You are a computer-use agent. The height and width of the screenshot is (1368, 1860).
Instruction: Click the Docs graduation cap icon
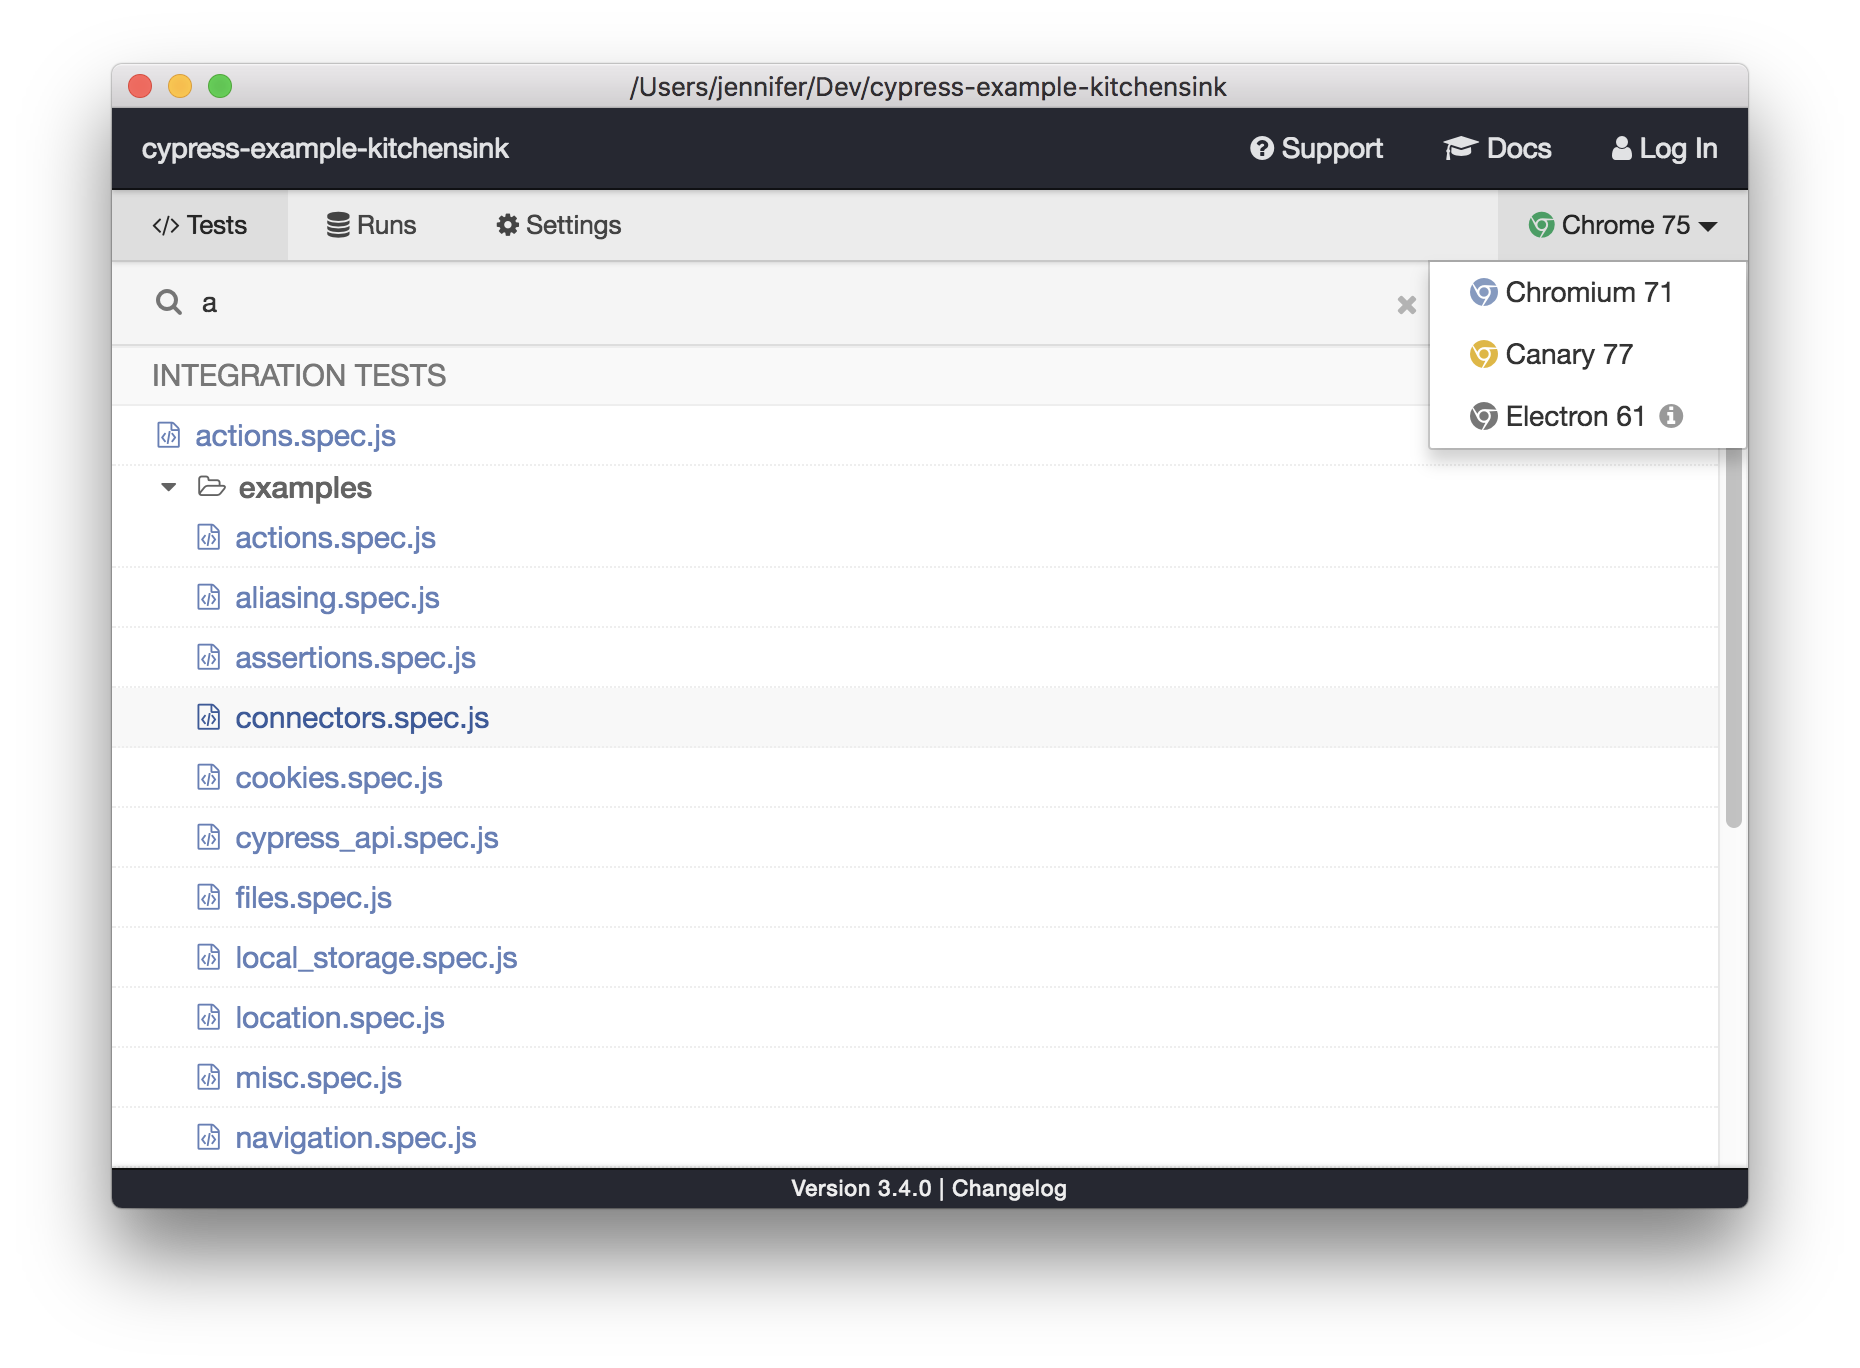[1460, 148]
